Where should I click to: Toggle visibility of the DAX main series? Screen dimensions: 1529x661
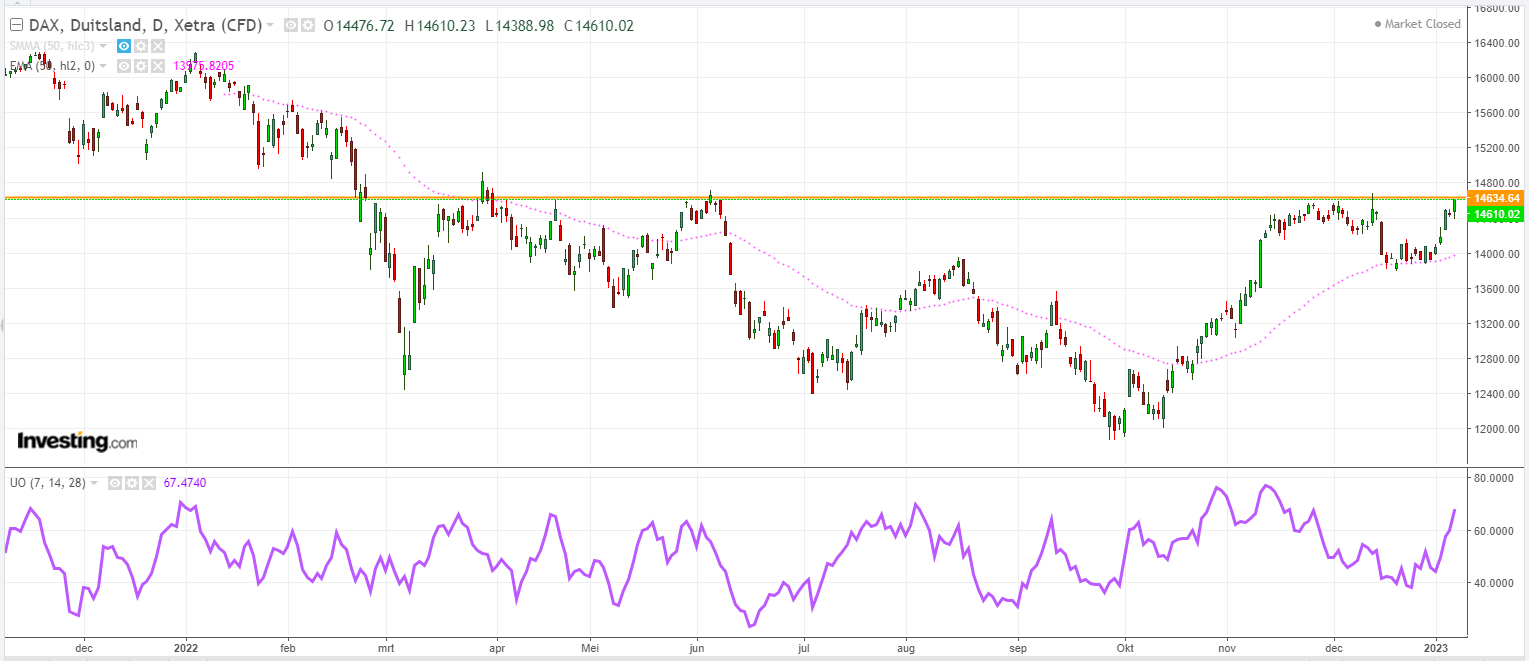(291, 25)
